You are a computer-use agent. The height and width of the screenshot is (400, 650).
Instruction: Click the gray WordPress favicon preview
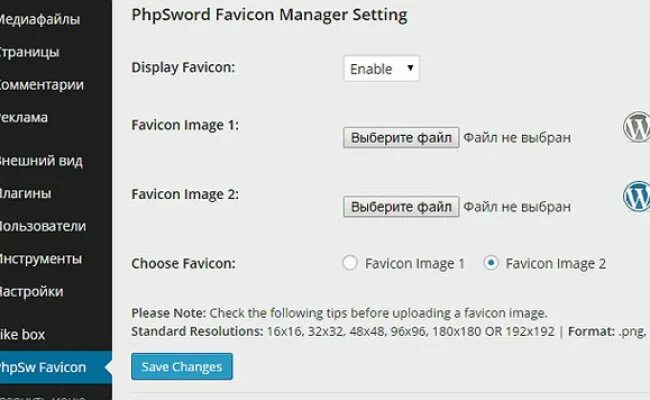[637, 127]
